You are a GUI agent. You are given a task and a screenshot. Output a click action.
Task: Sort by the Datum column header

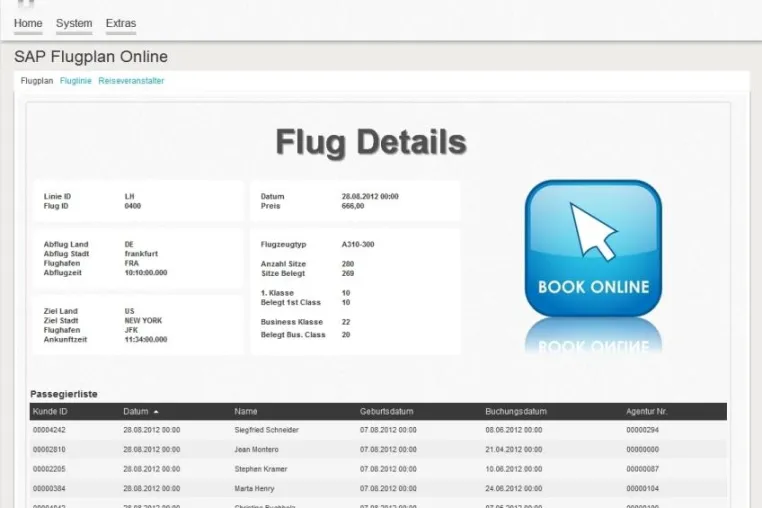pyautogui.click(x=136, y=411)
